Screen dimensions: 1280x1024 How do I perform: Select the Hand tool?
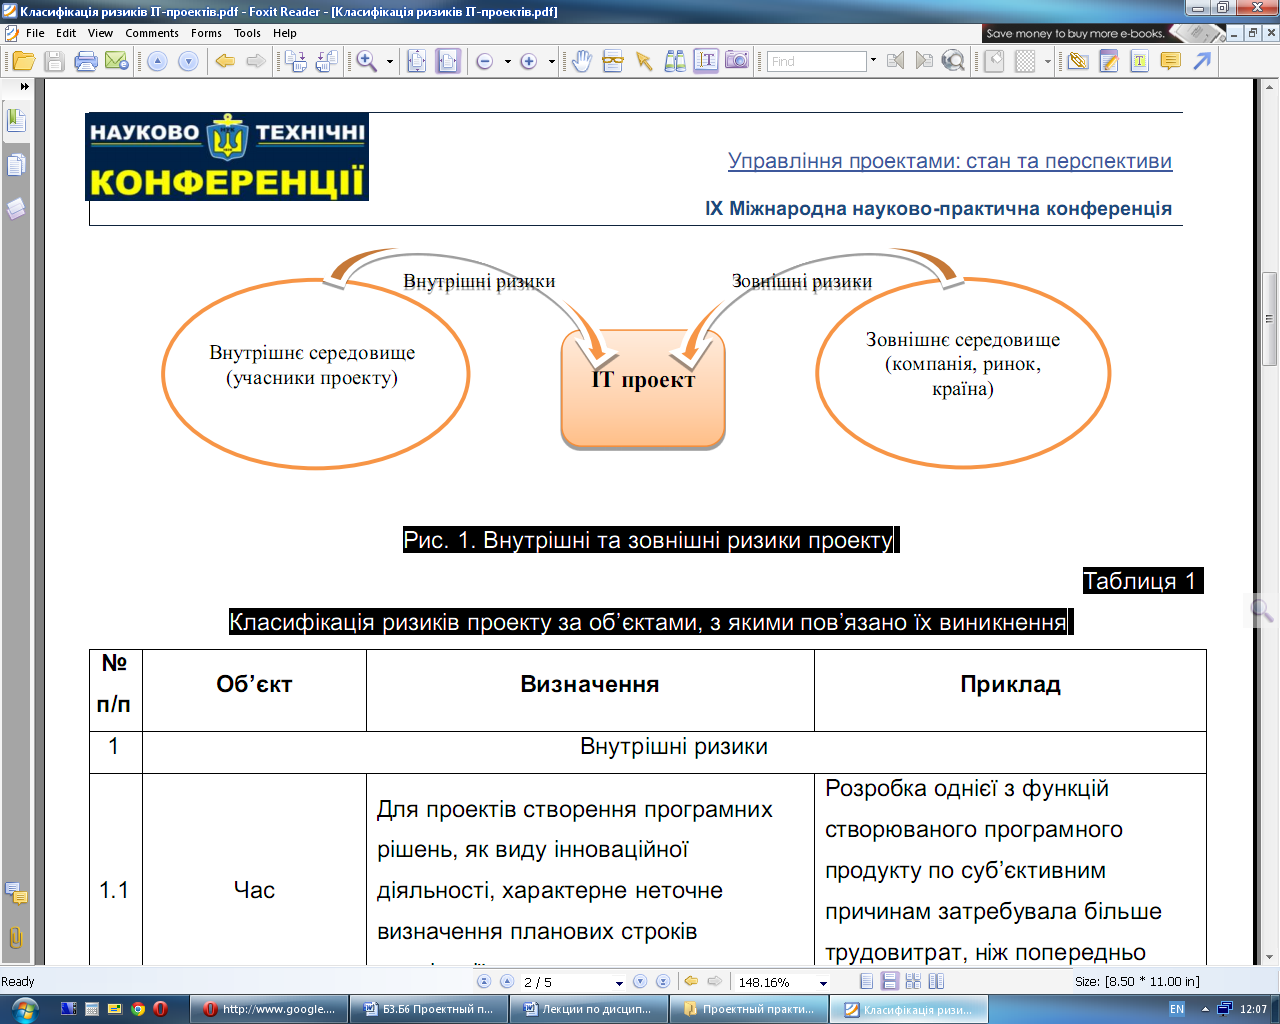(582, 61)
